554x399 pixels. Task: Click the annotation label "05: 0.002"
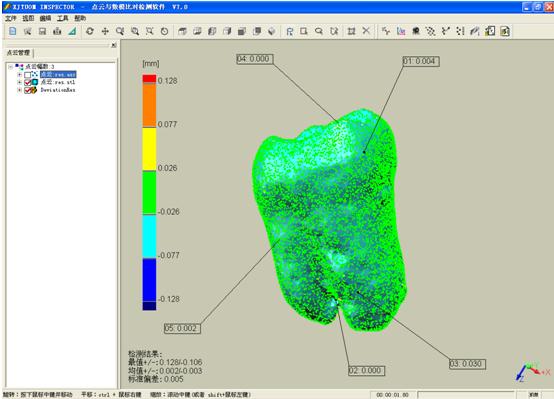182,328
